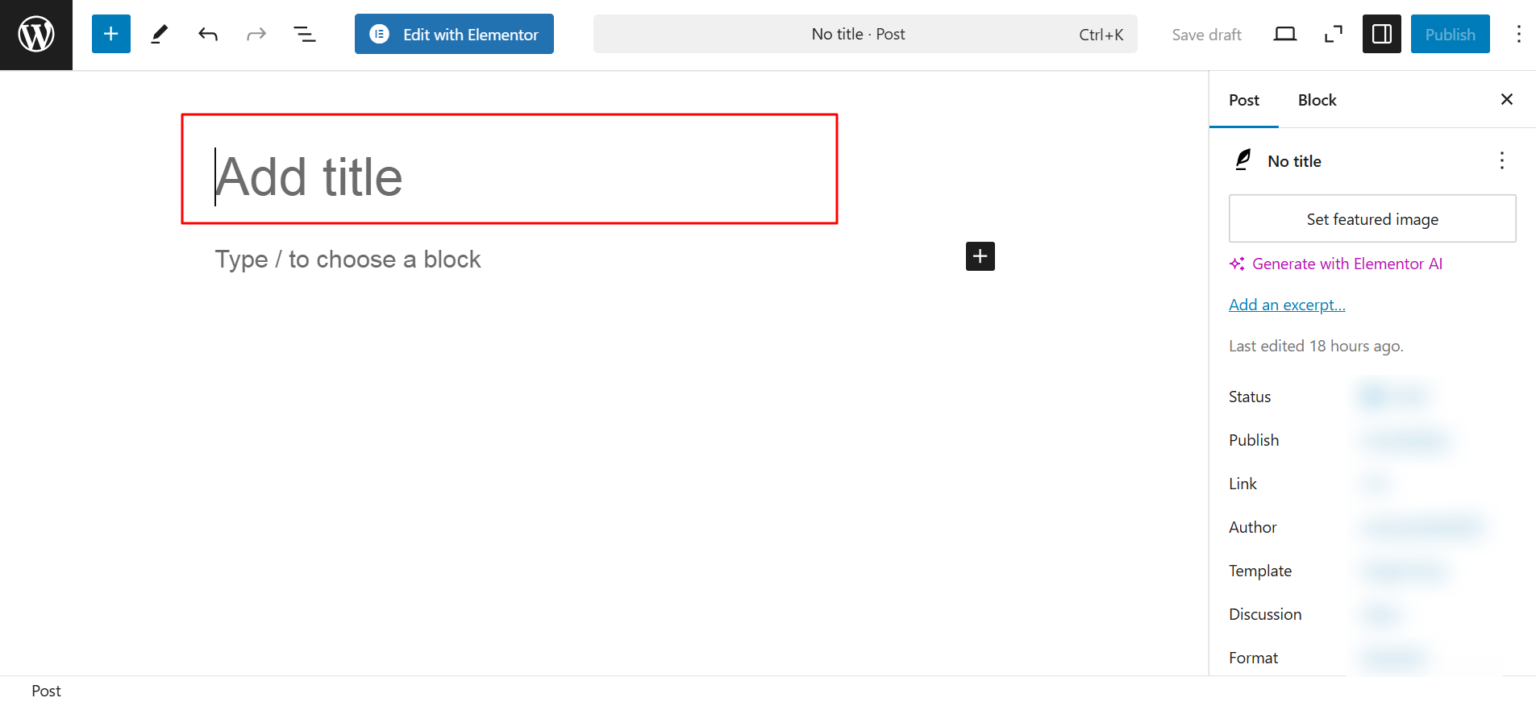This screenshot has height=702, width=1536.
Task: Undo the last change
Action: [207, 33]
